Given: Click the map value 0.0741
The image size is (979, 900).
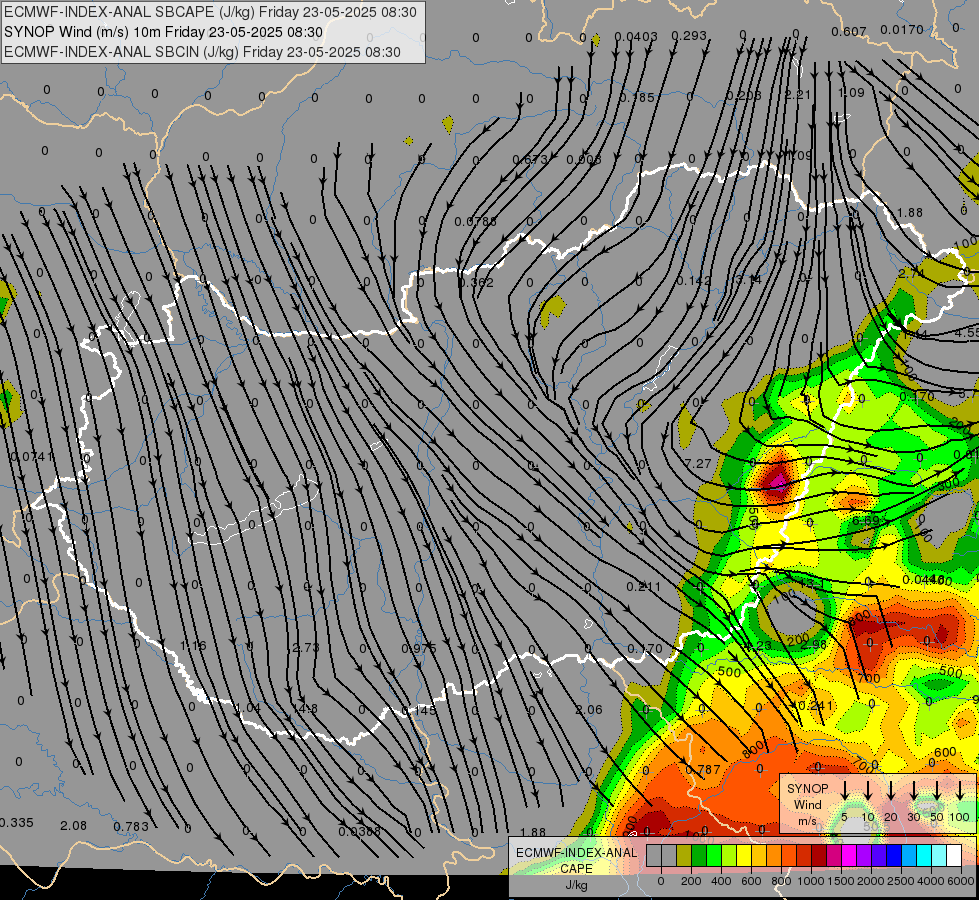Looking at the screenshot, I should point(32,457).
